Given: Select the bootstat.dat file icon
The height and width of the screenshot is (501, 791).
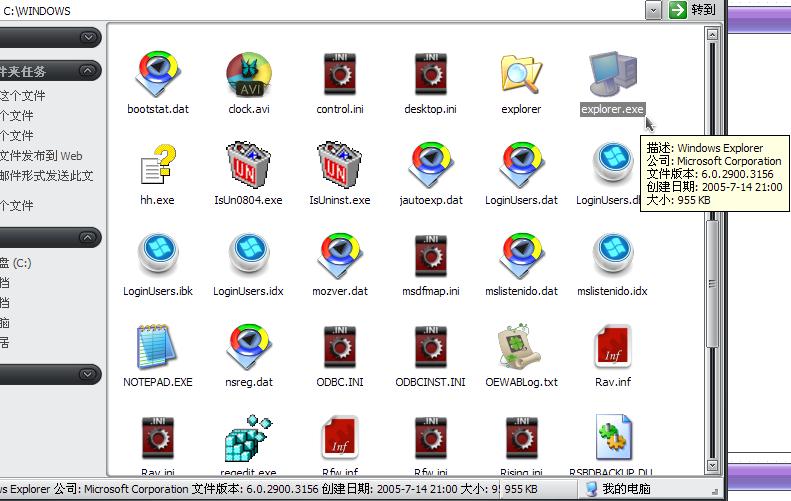Looking at the screenshot, I should coord(158,74).
